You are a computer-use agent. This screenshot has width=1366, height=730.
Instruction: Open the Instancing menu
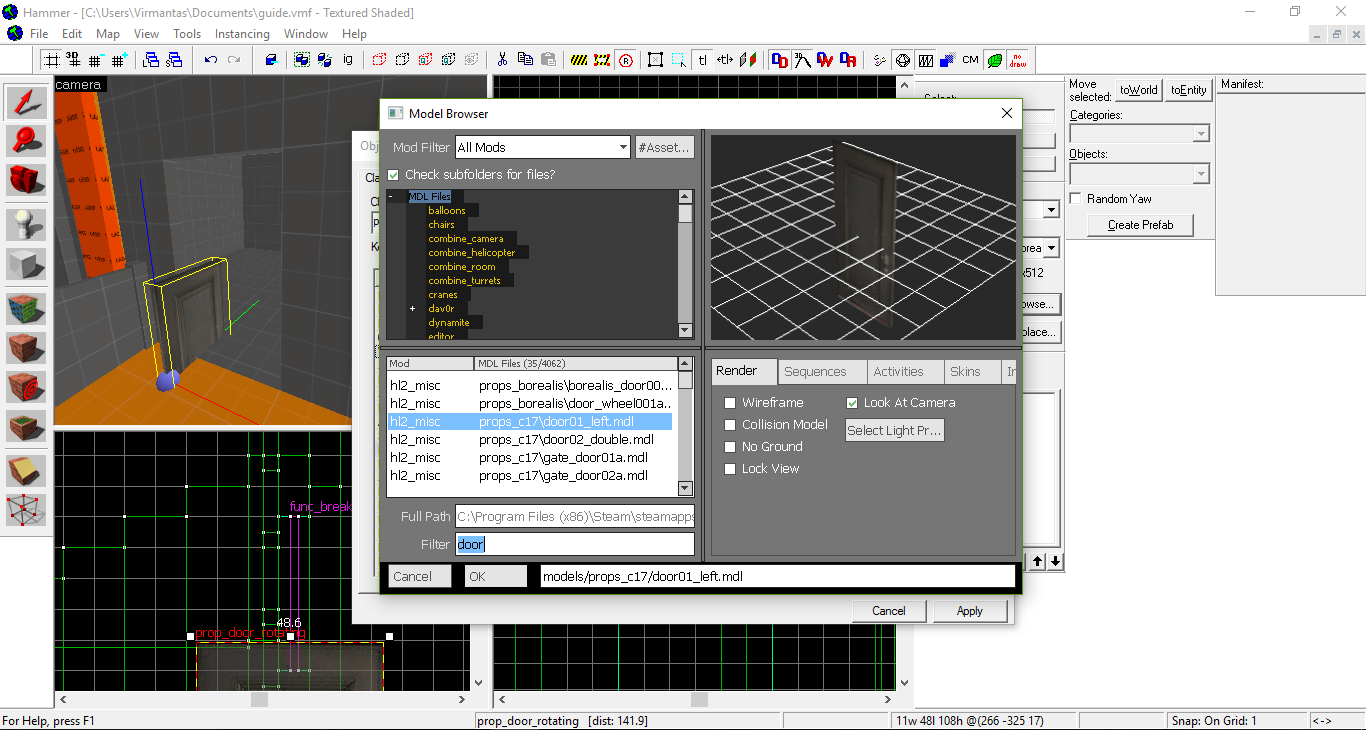coord(242,34)
